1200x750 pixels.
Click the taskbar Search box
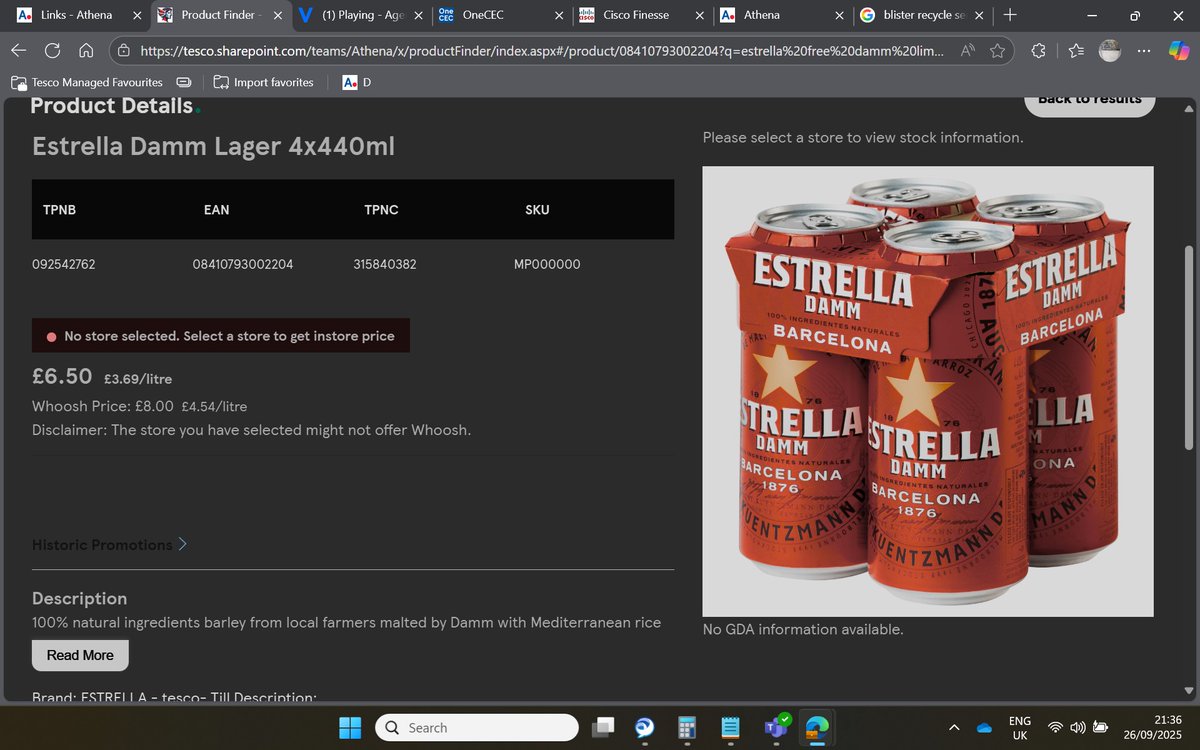(477, 727)
